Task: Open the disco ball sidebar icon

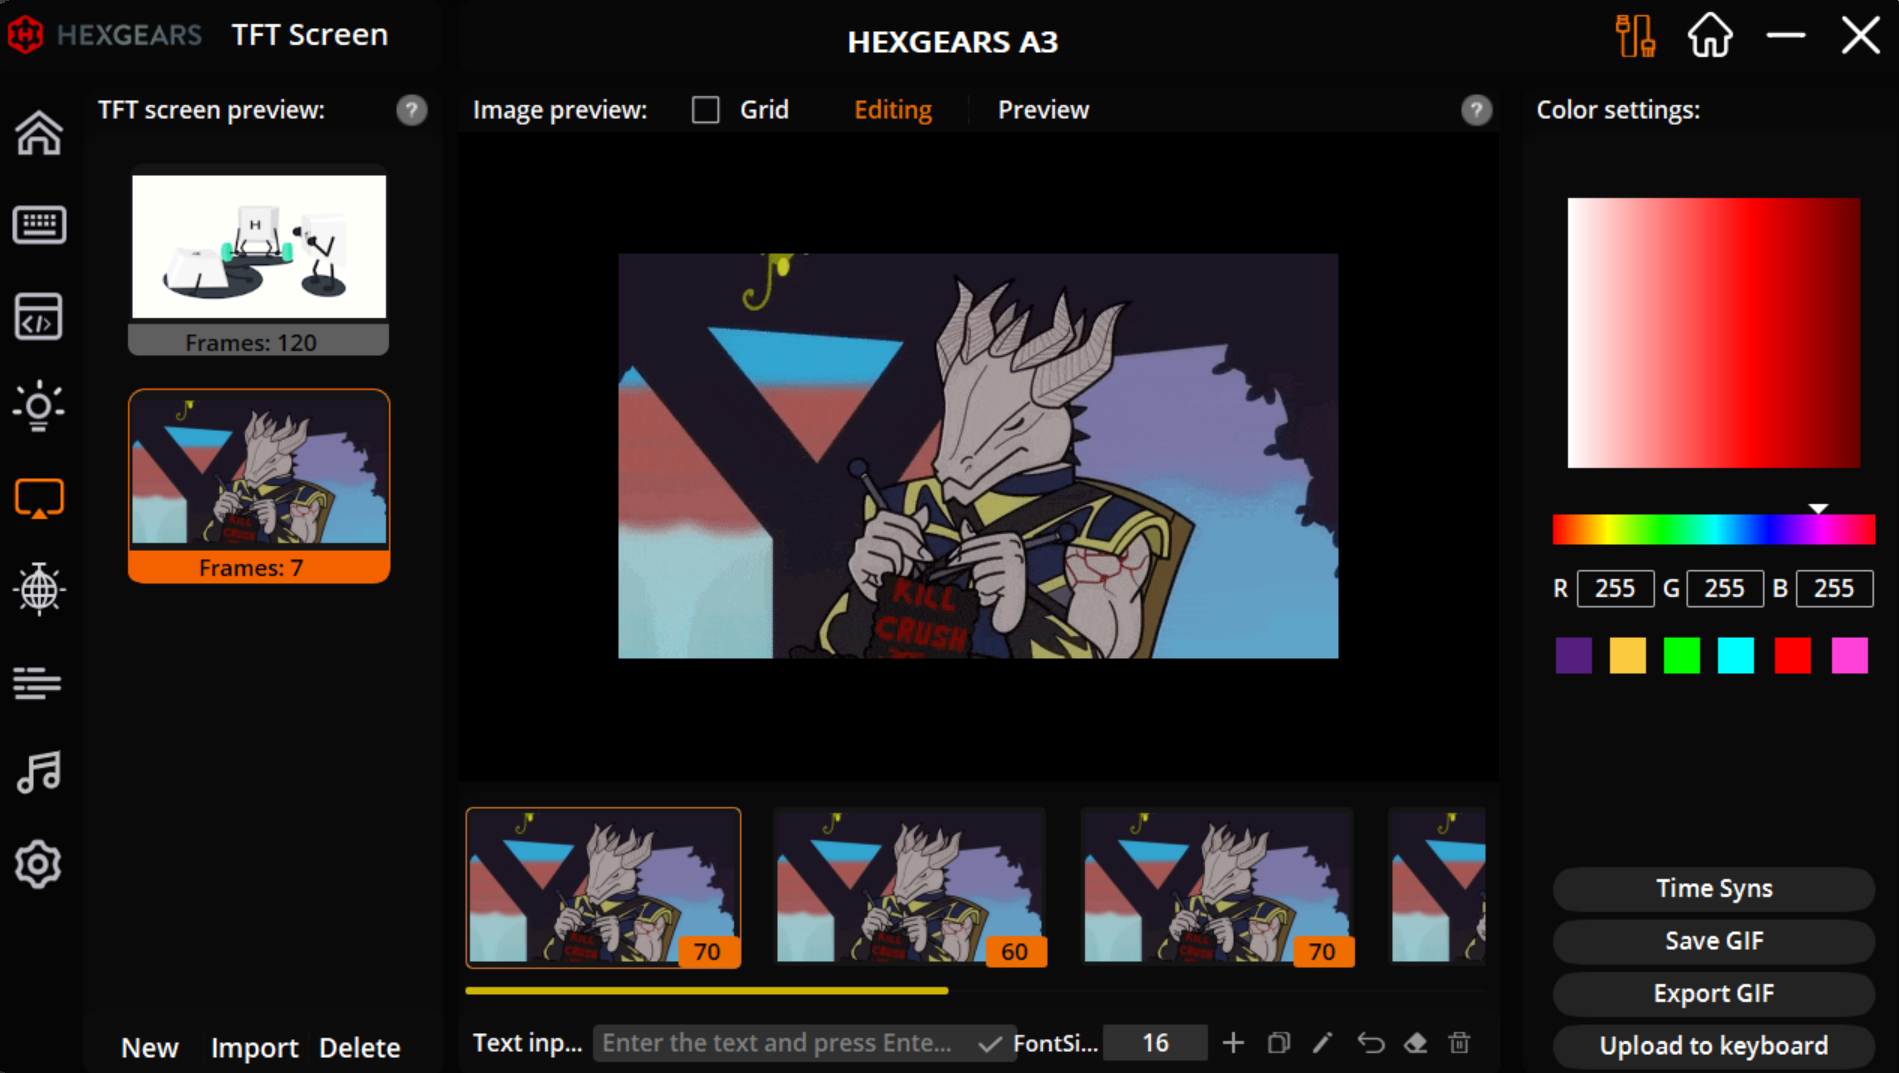Action: (x=39, y=588)
